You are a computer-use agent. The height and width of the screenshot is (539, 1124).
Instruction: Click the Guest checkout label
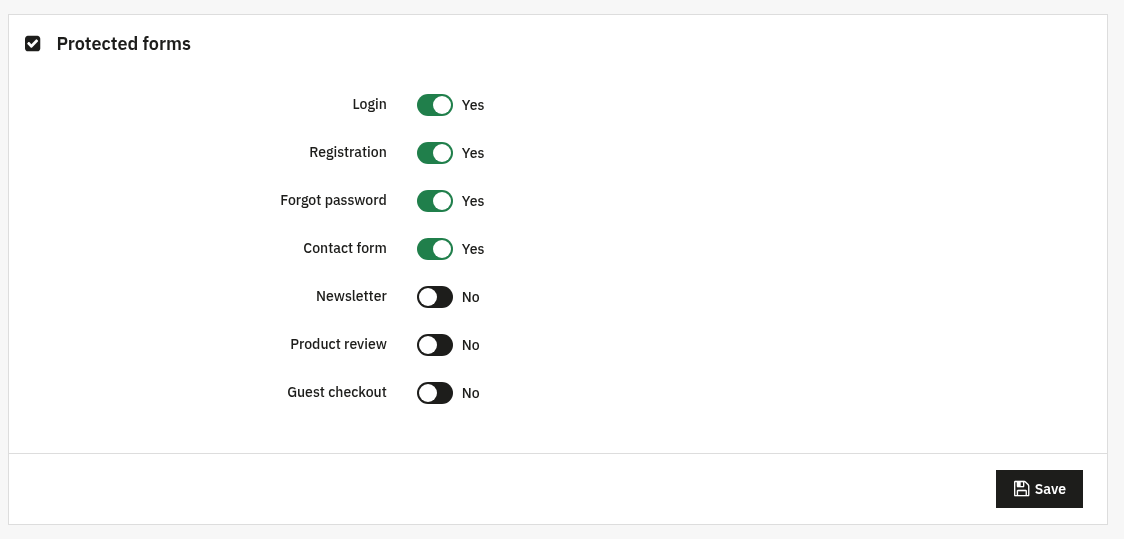337,392
